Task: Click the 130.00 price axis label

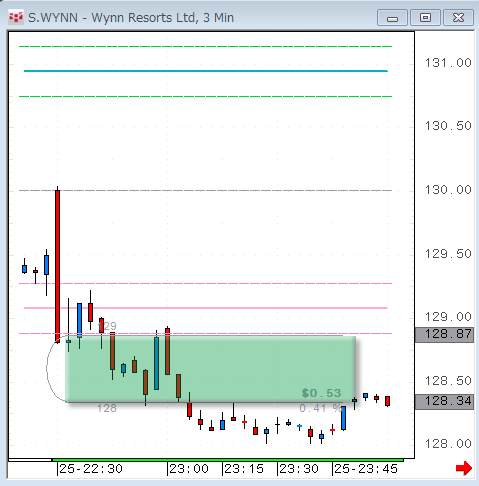Action: tap(448, 190)
